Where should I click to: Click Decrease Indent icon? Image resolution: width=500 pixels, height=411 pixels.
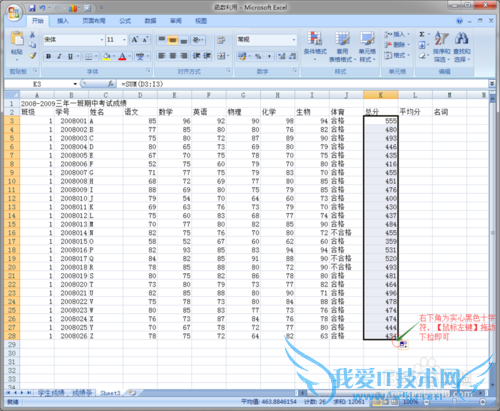(x=196, y=56)
